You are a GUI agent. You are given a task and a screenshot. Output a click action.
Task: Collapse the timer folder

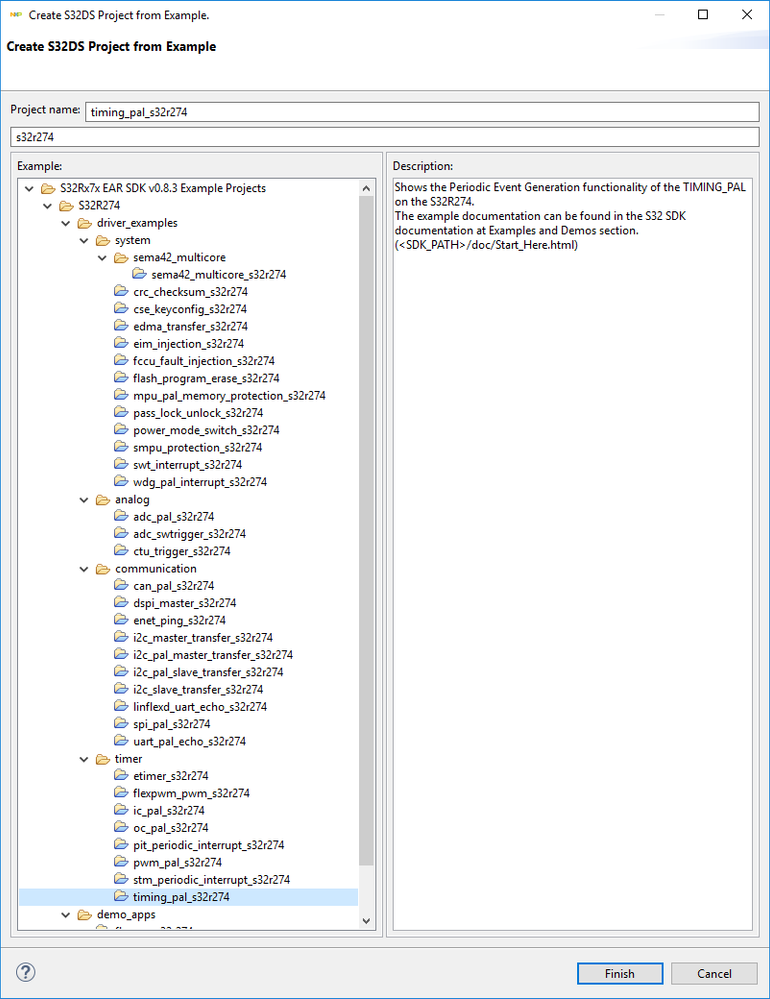(x=84, y=759)
